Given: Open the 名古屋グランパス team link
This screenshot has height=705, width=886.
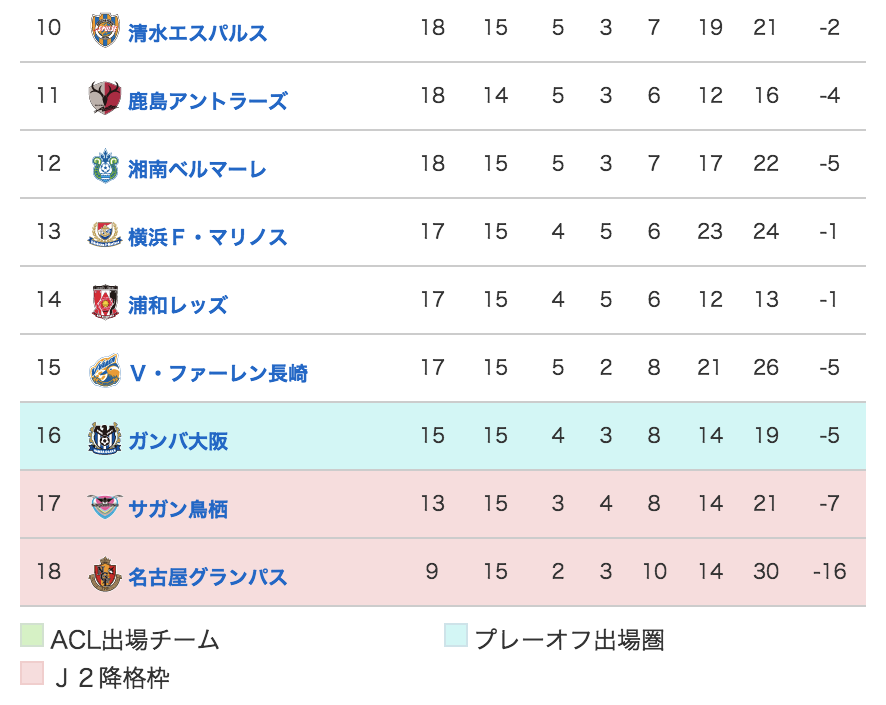Looking at the screenshot, I should [x=207, y=577].
